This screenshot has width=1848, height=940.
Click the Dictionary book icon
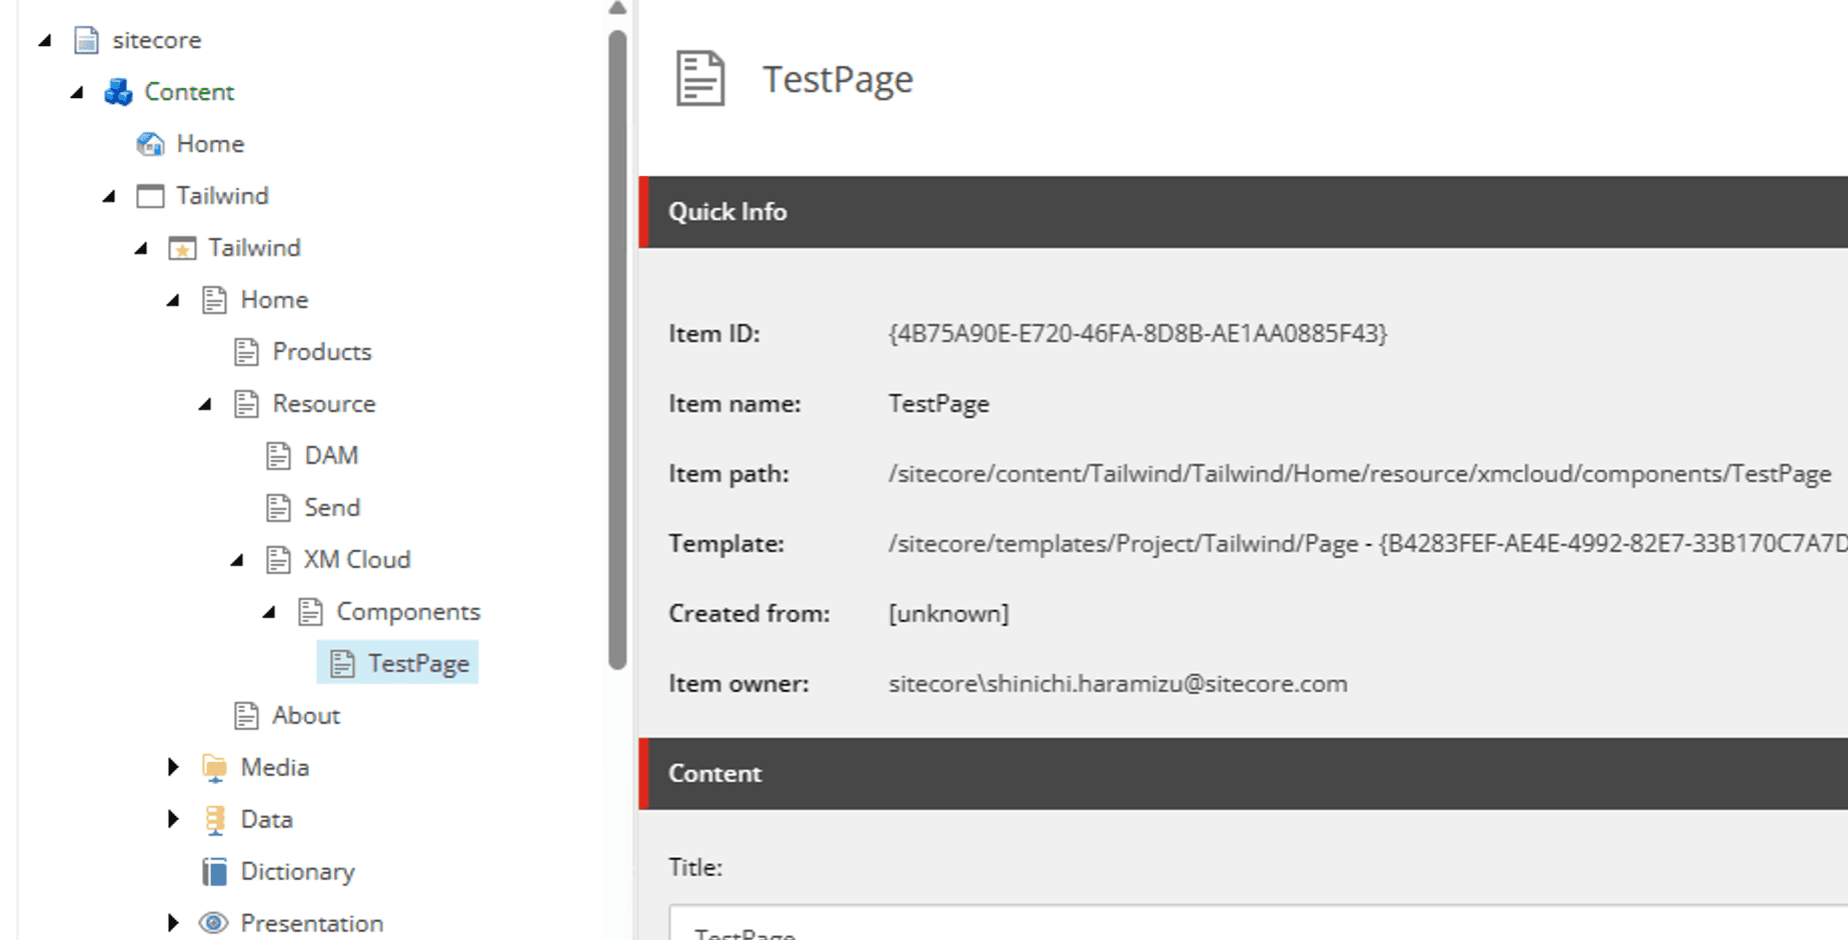(214, 872)
